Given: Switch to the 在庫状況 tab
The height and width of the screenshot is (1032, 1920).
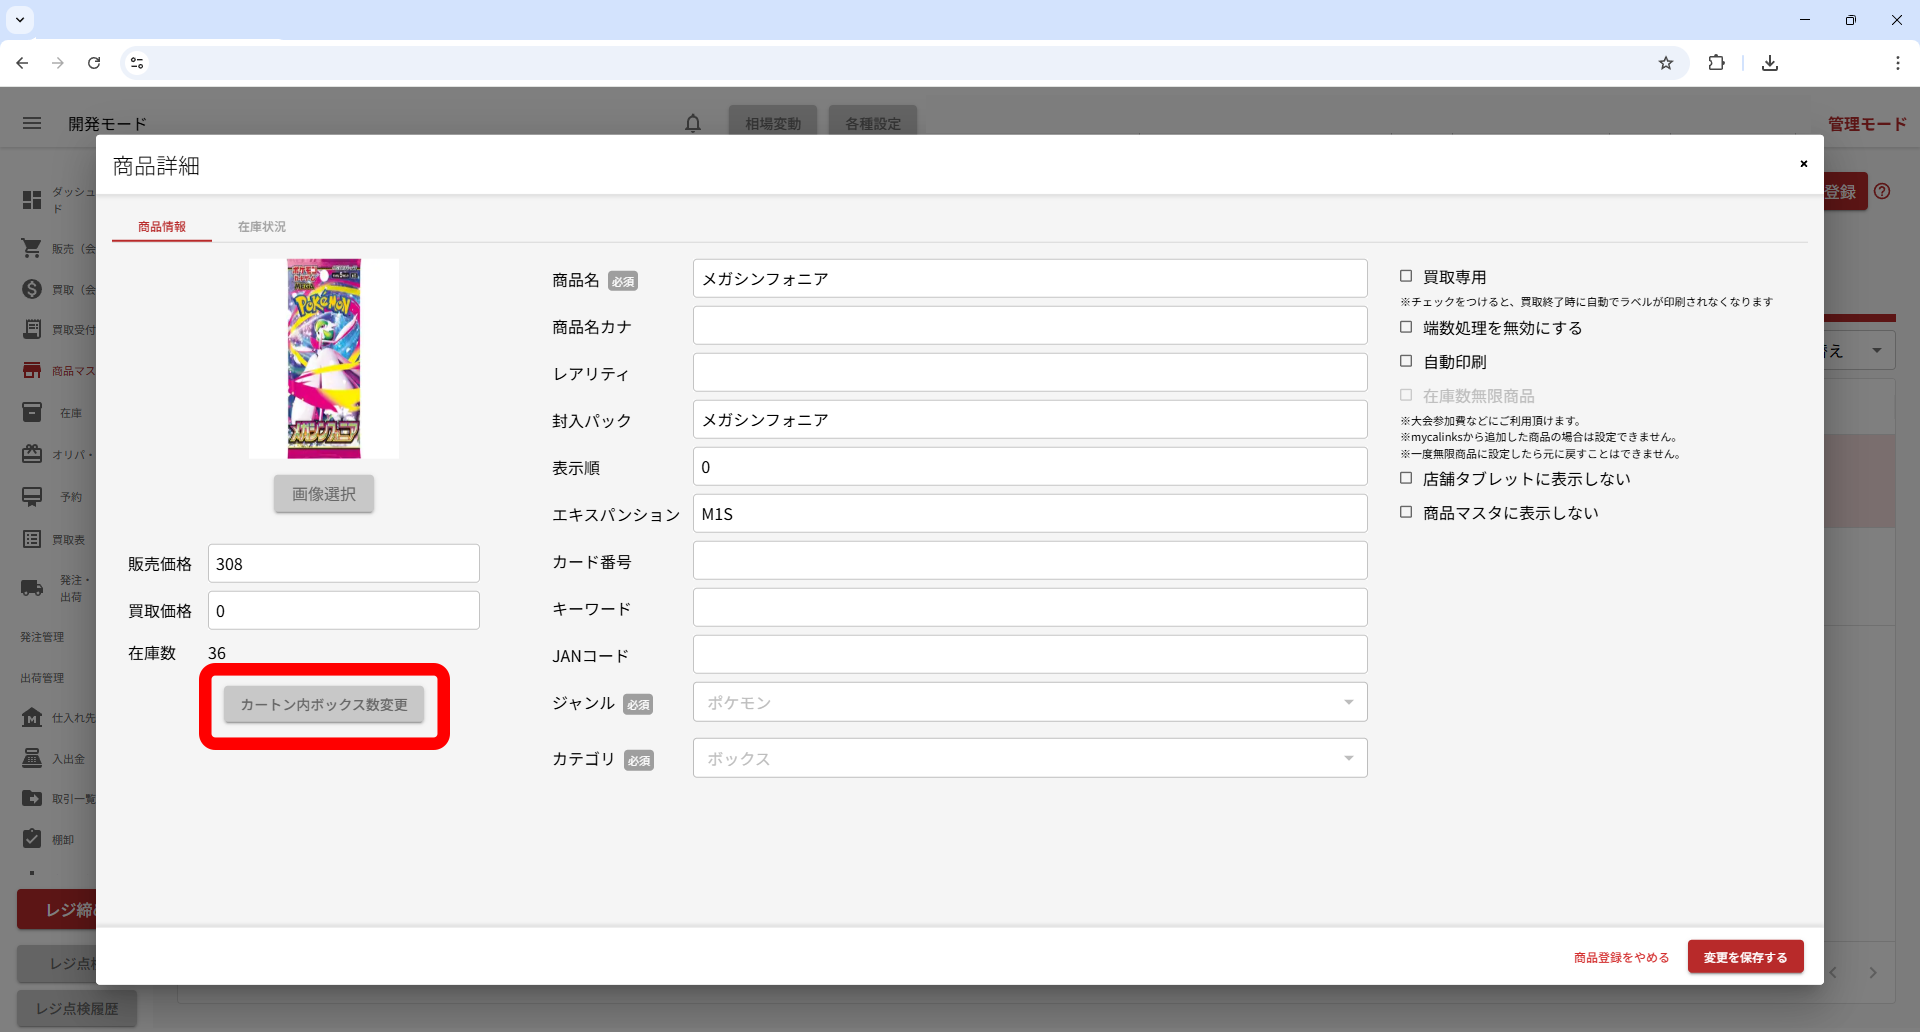Looking at the screenshot, I should tap(261, 227).
